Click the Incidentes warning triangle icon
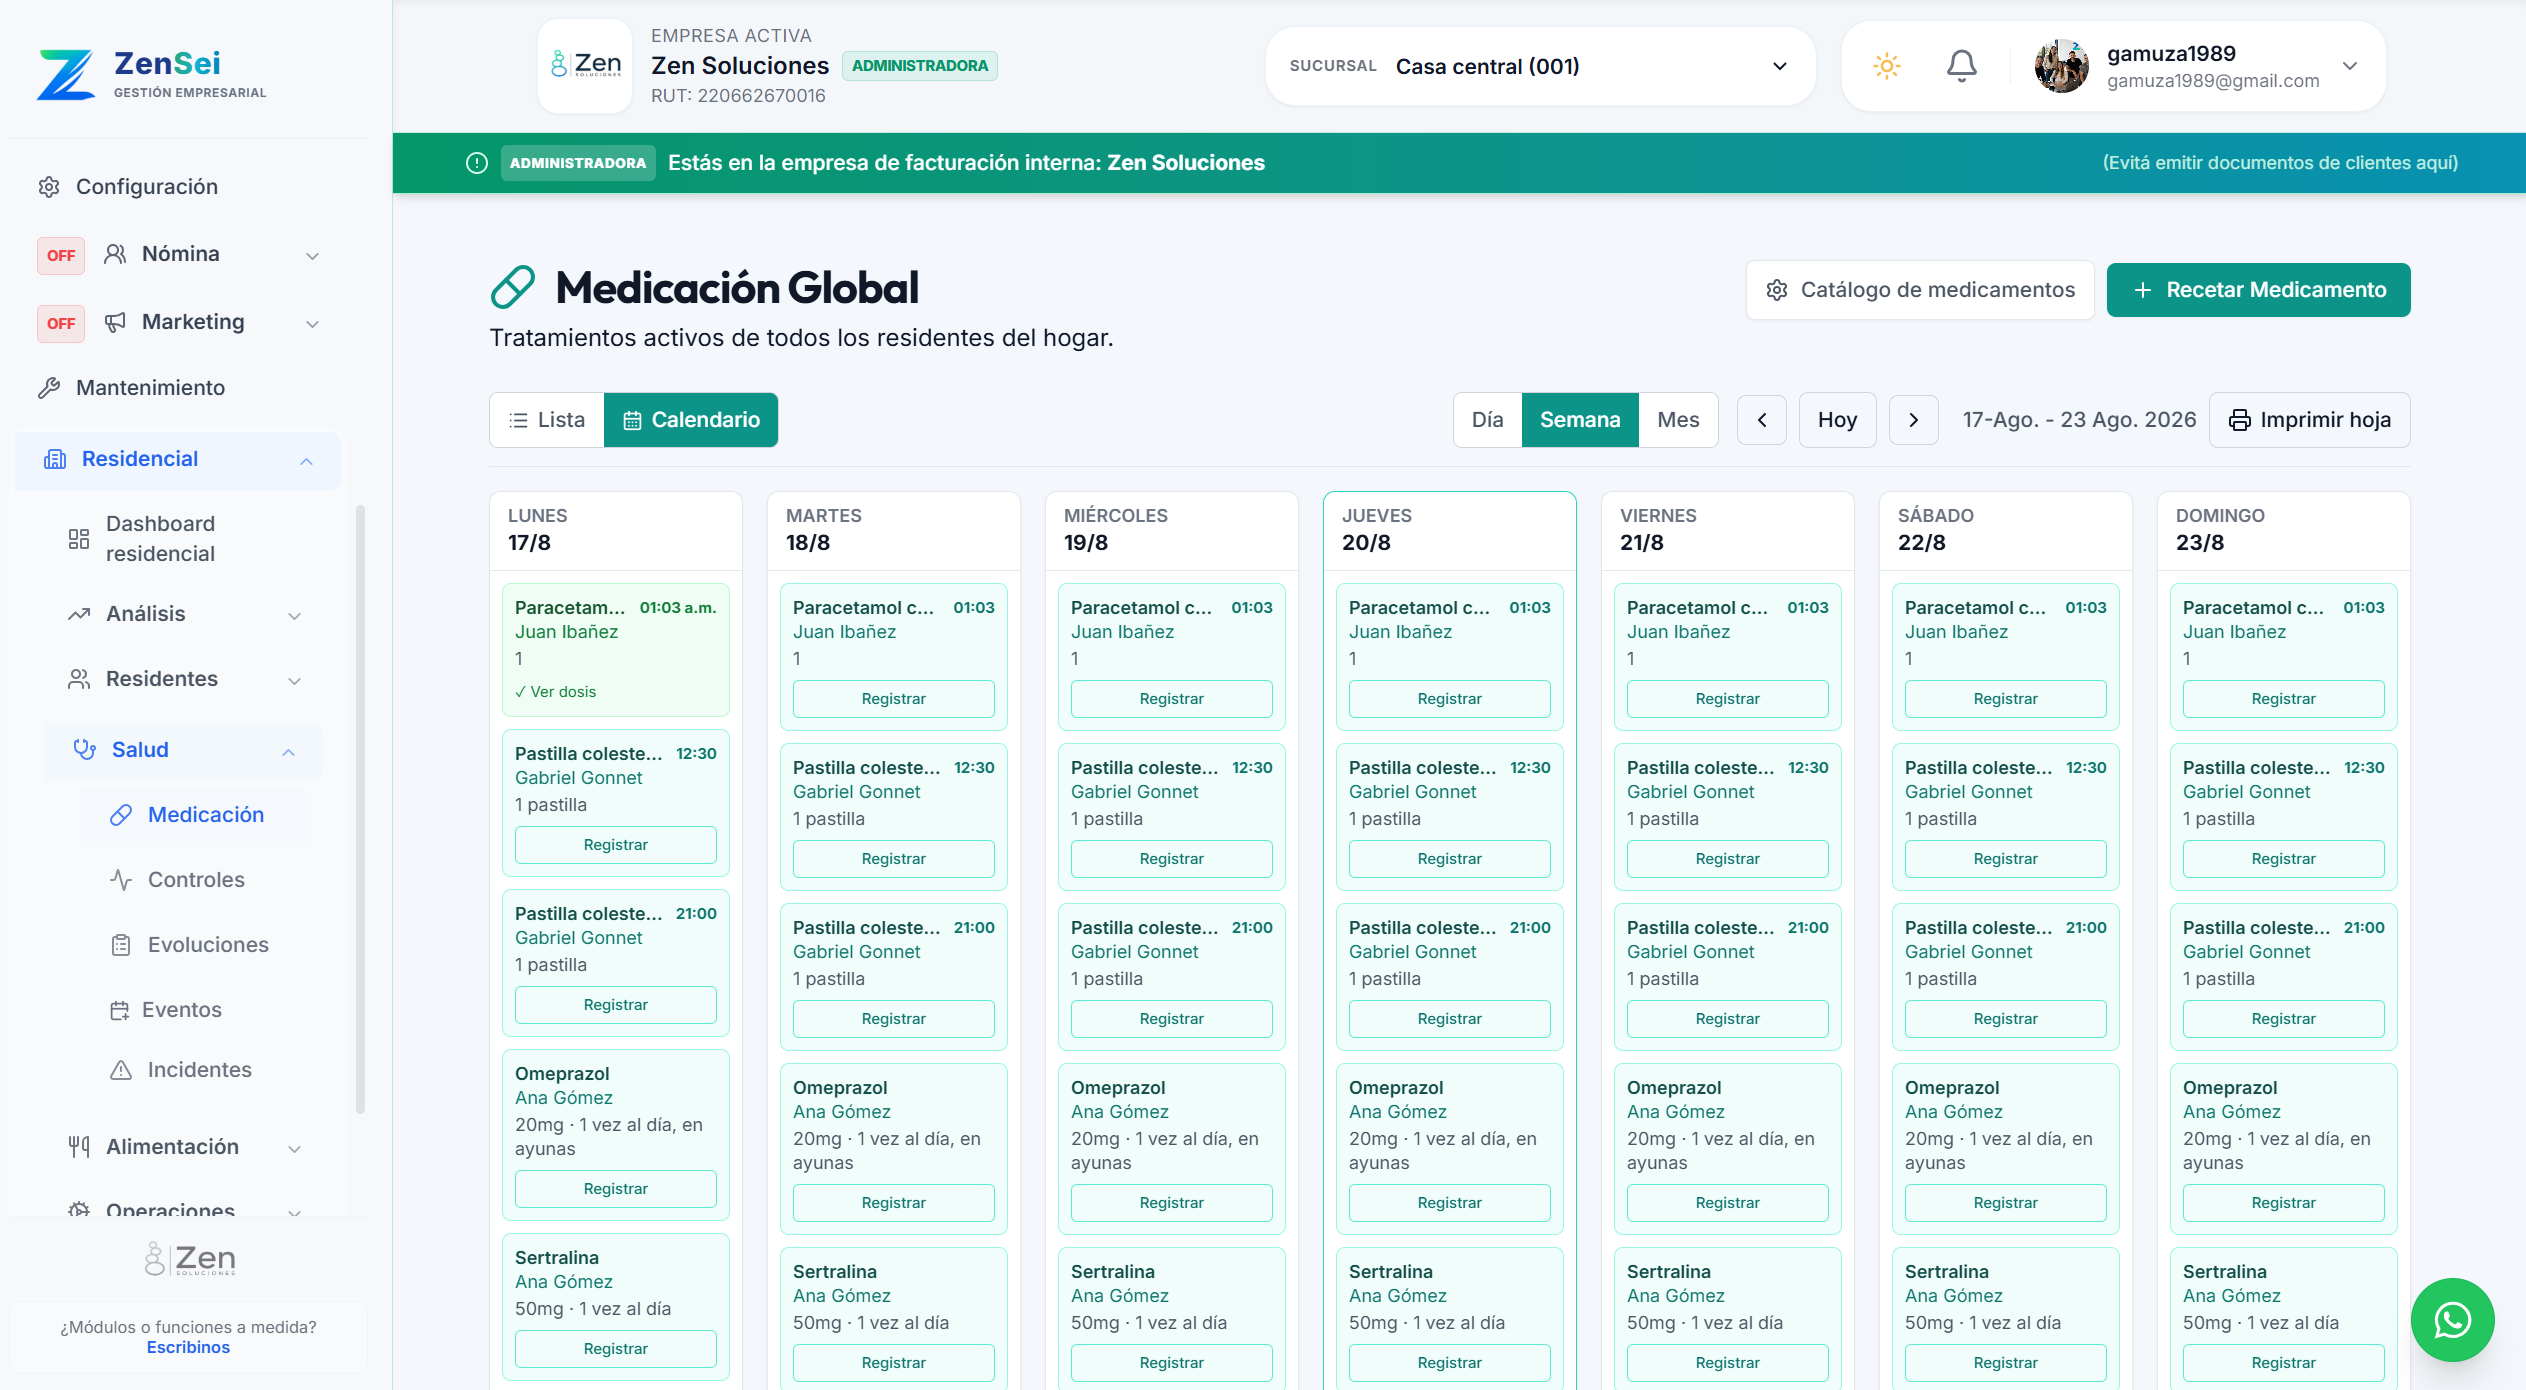This screenshot has width=2526, height=1390. (x=121, y=1070)
